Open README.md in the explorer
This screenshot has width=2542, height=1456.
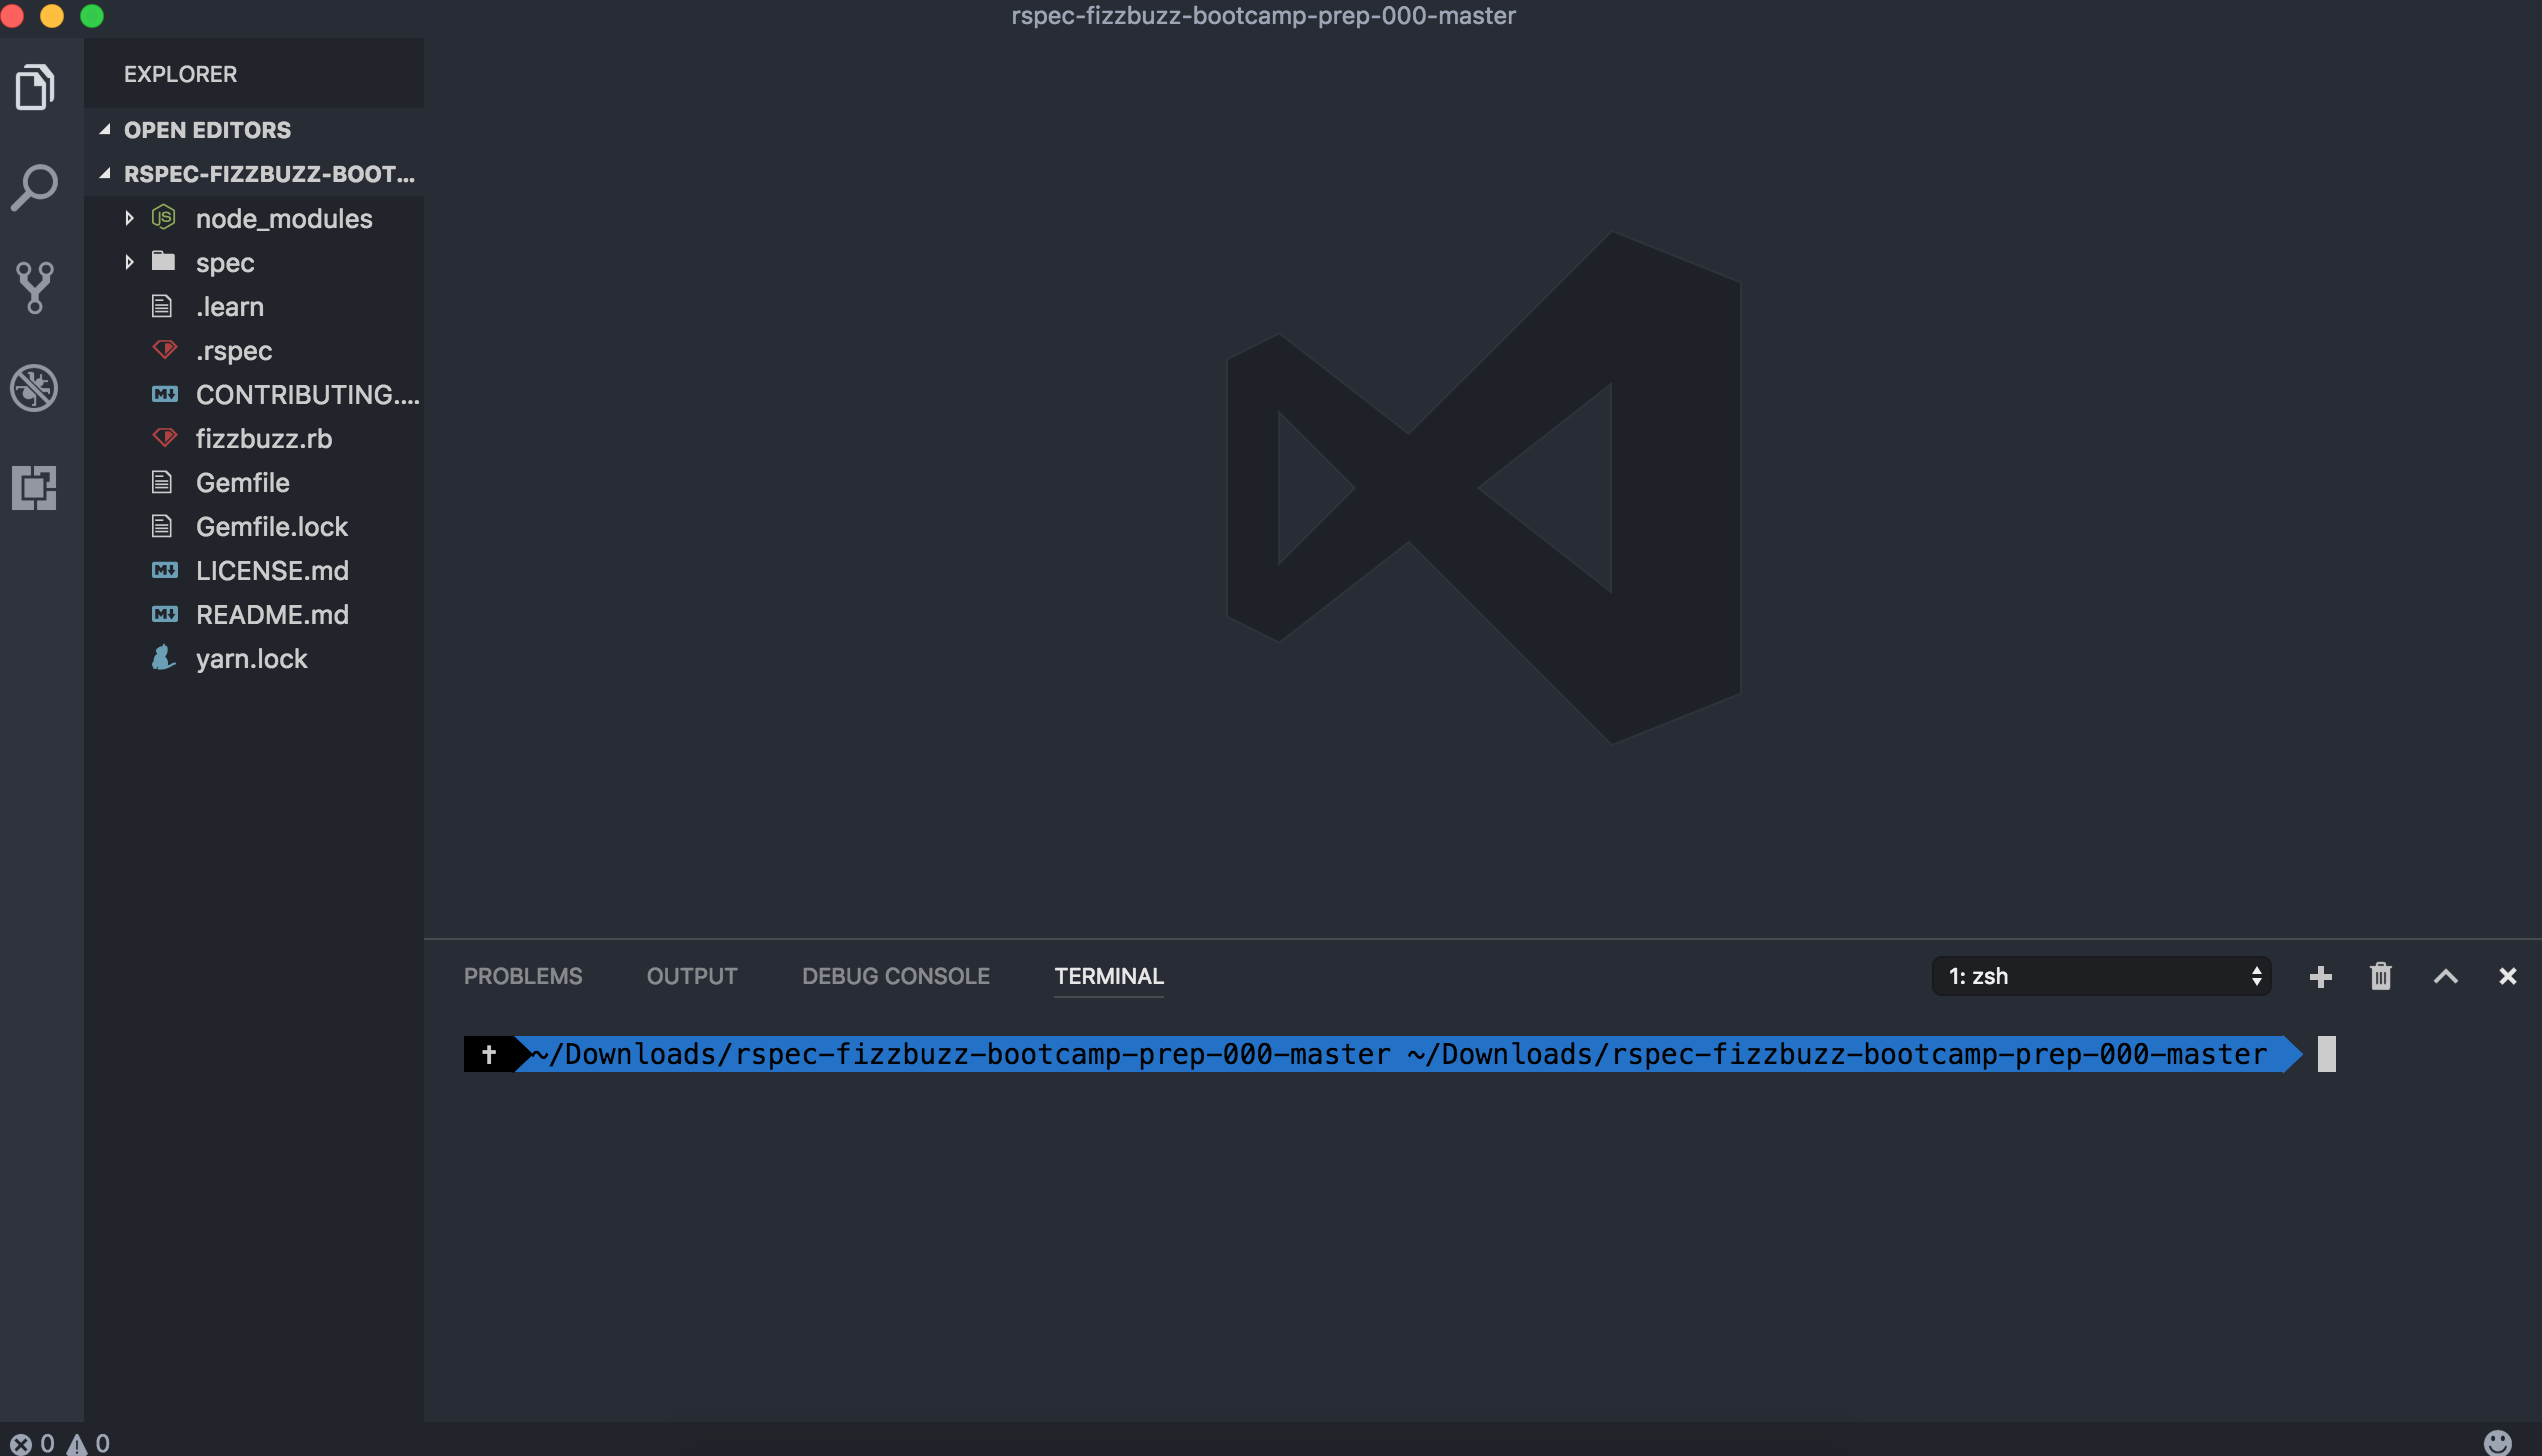(272, 614)
